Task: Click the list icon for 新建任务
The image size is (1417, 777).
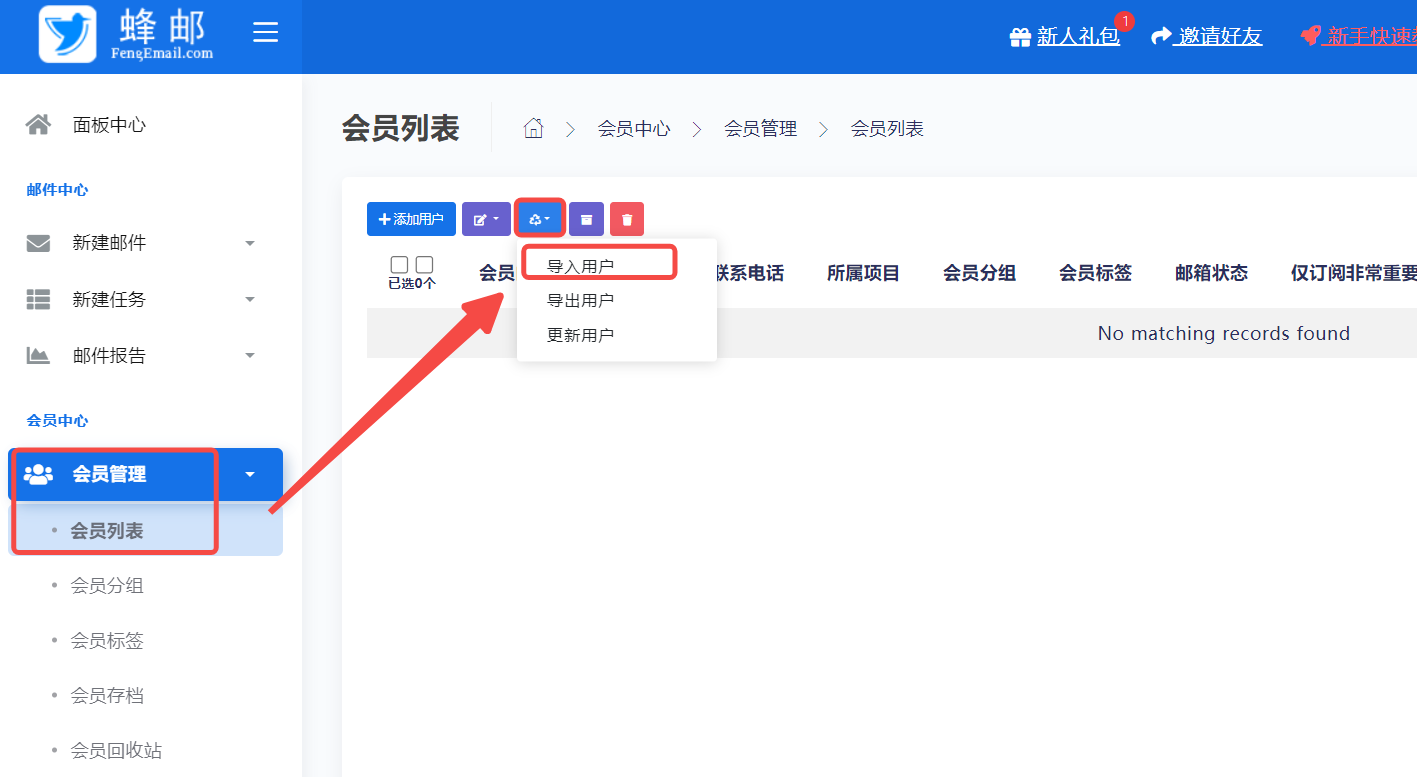Action: point(38,299)
